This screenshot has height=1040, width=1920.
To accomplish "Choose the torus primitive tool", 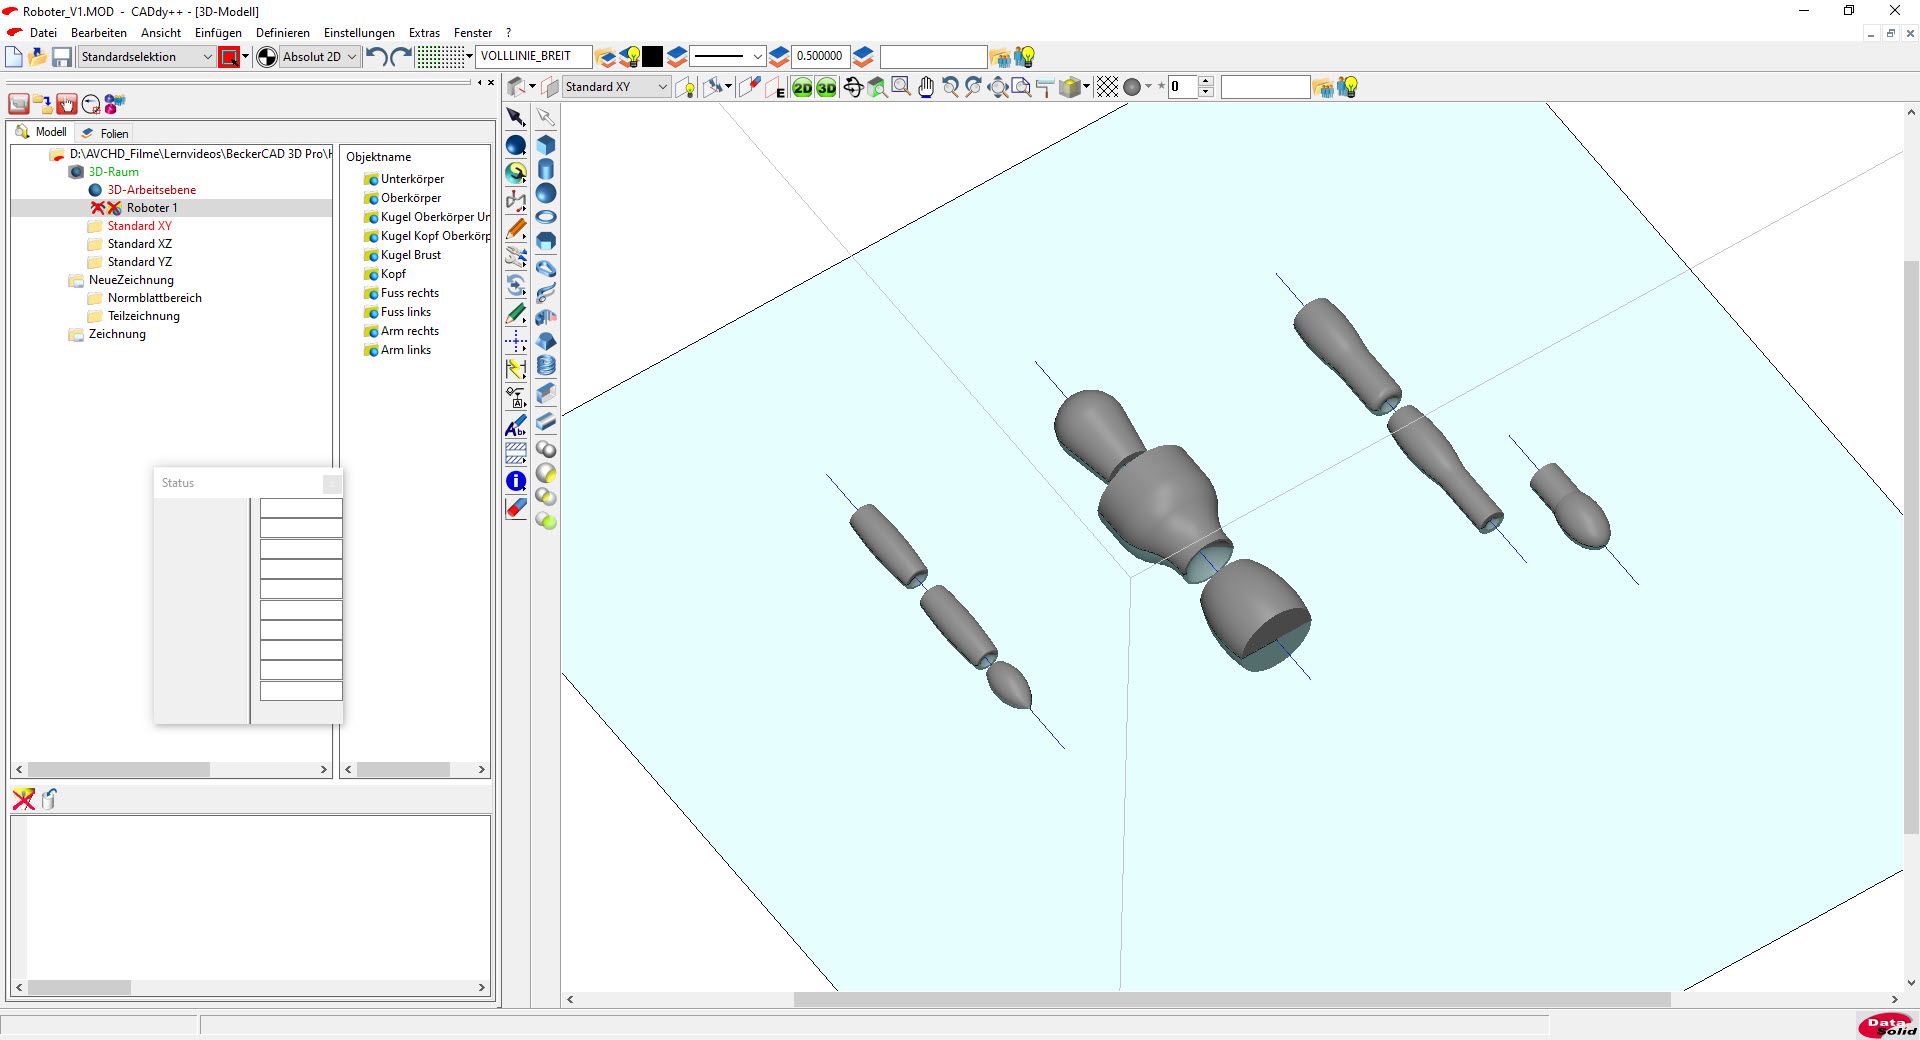I will point(546,217).
